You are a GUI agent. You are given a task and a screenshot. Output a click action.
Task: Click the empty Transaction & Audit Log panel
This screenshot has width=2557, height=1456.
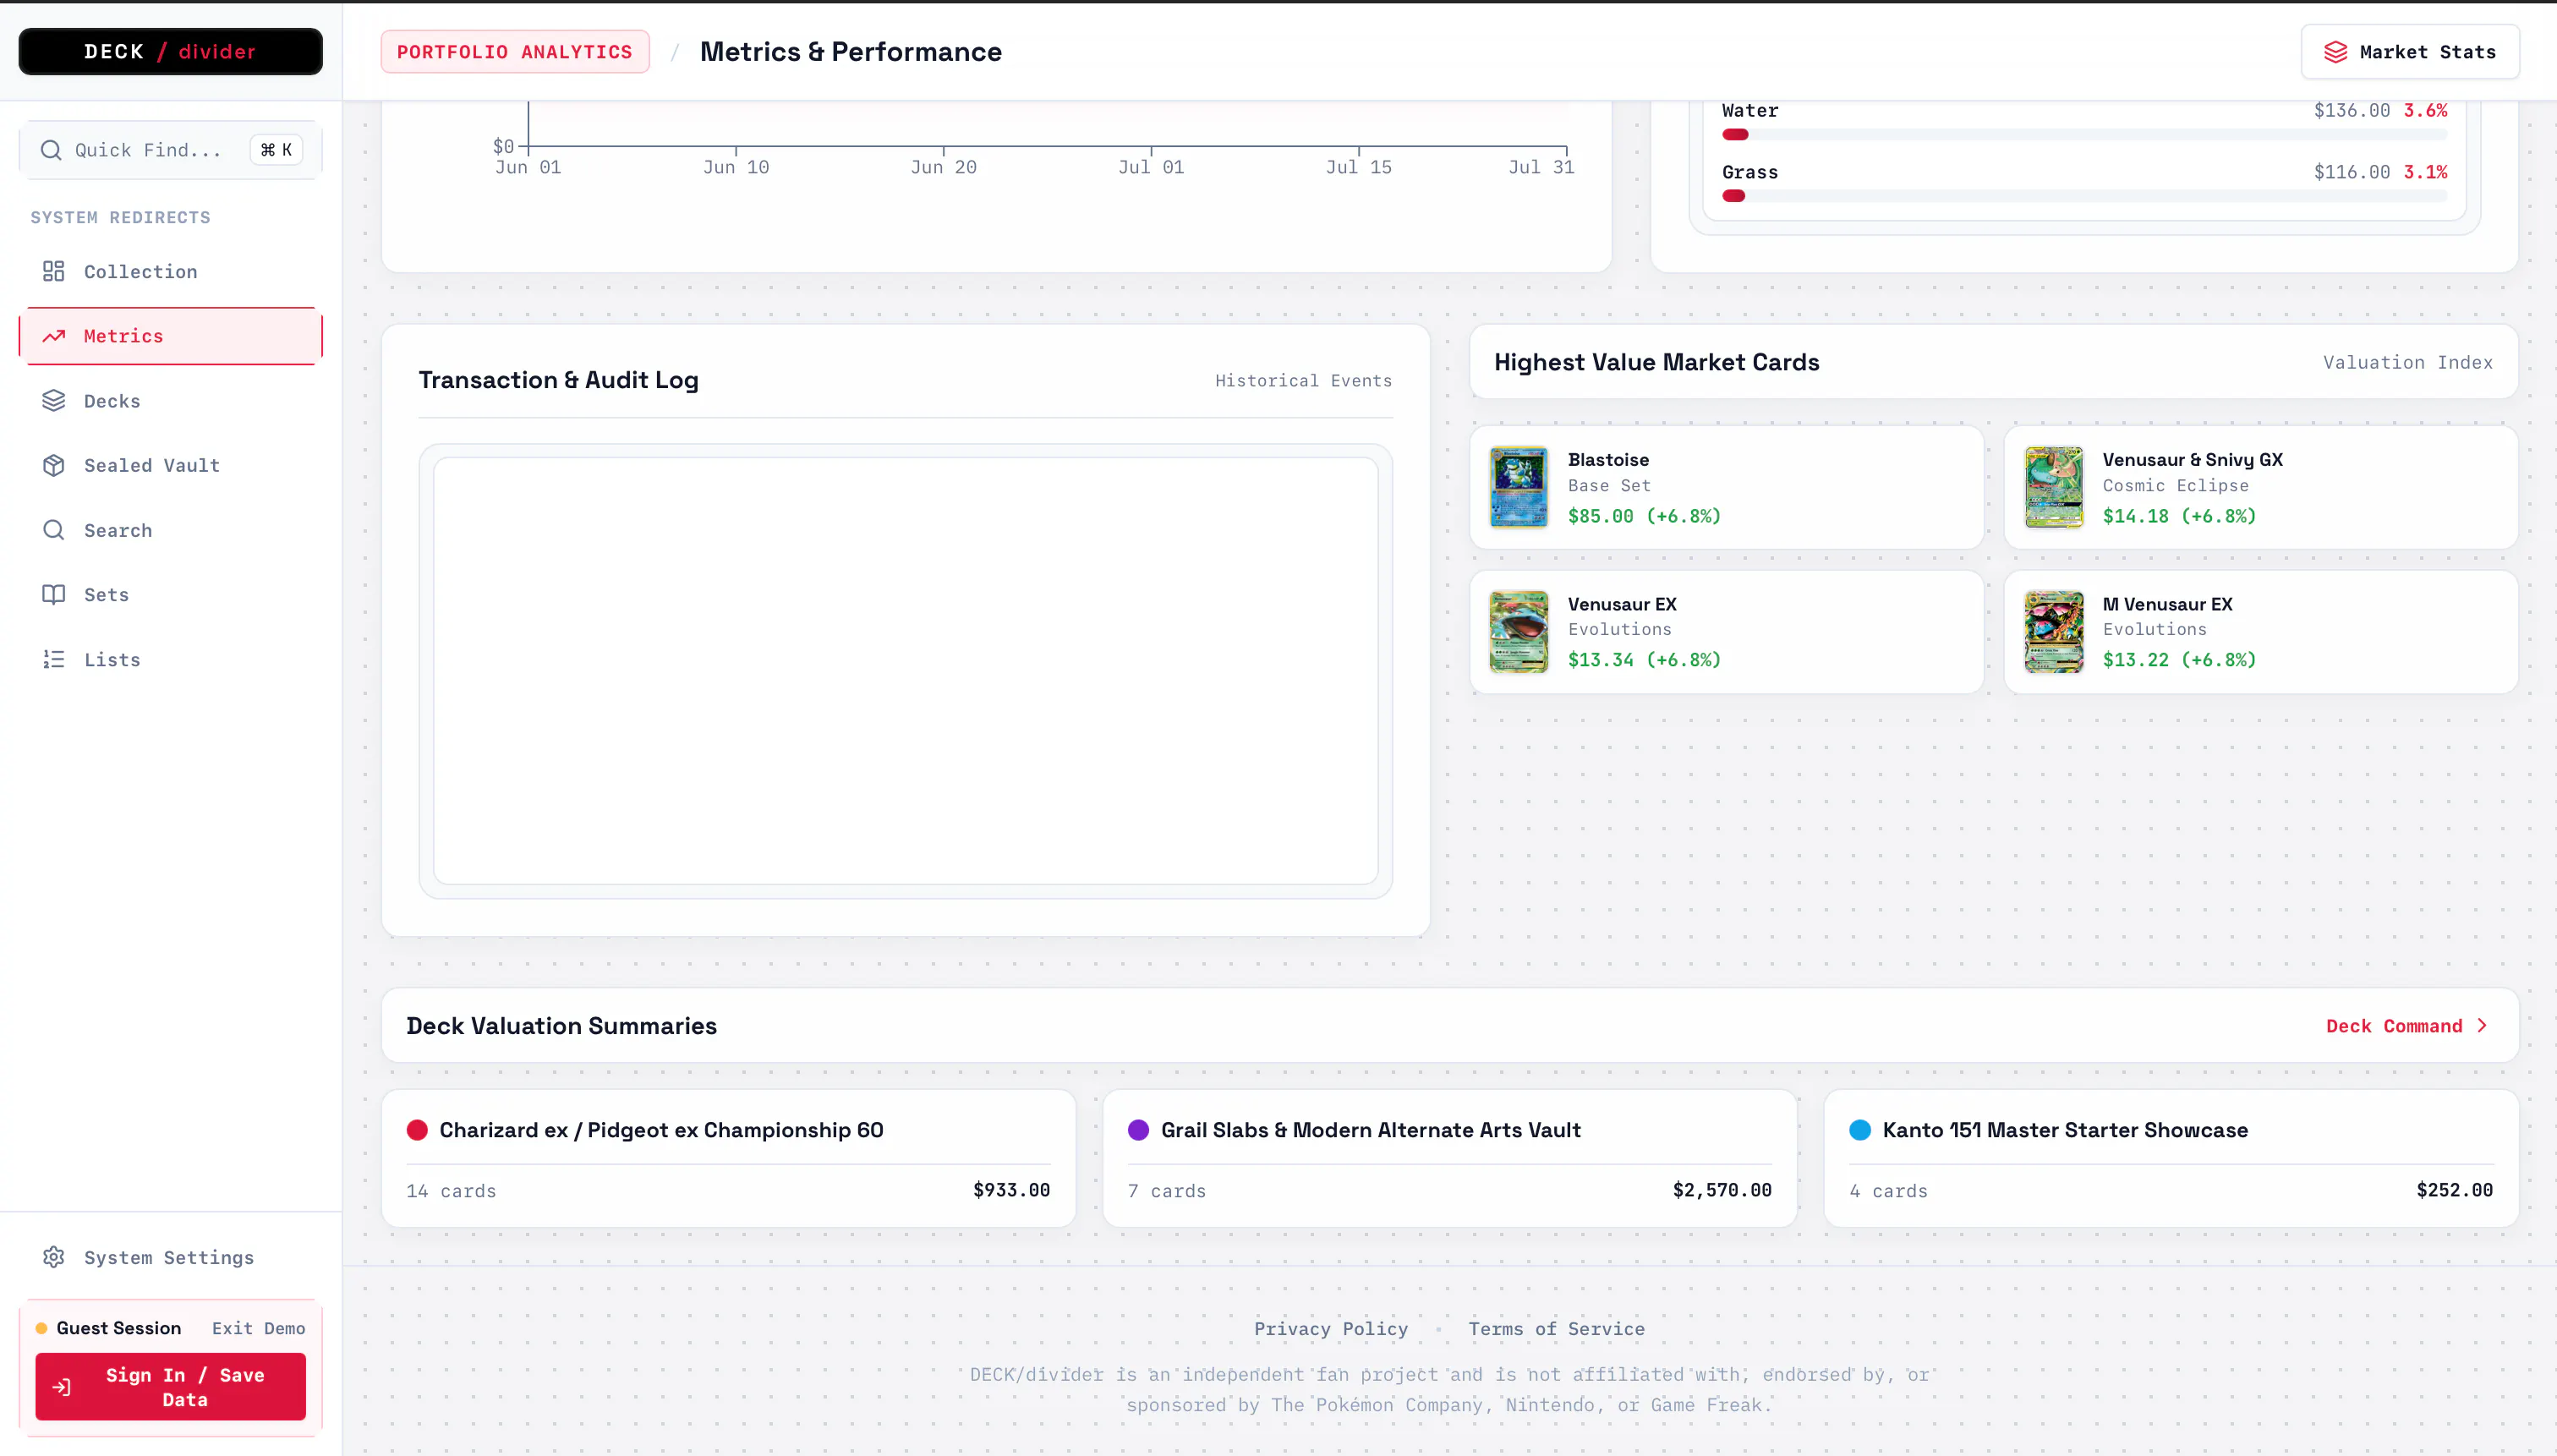point(905,671)
